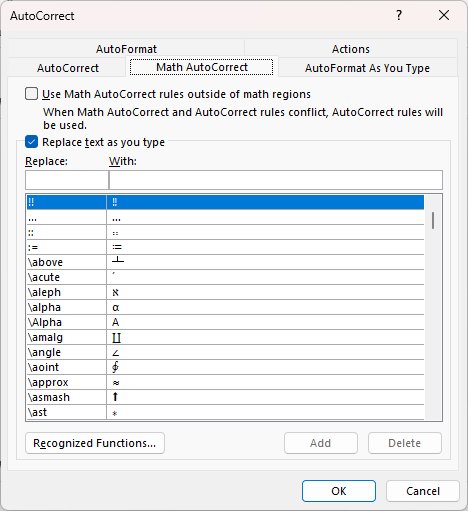
Task: Cancel the AutoCorrect dialog
Action: pyautogui.click(x=423, y=491)
